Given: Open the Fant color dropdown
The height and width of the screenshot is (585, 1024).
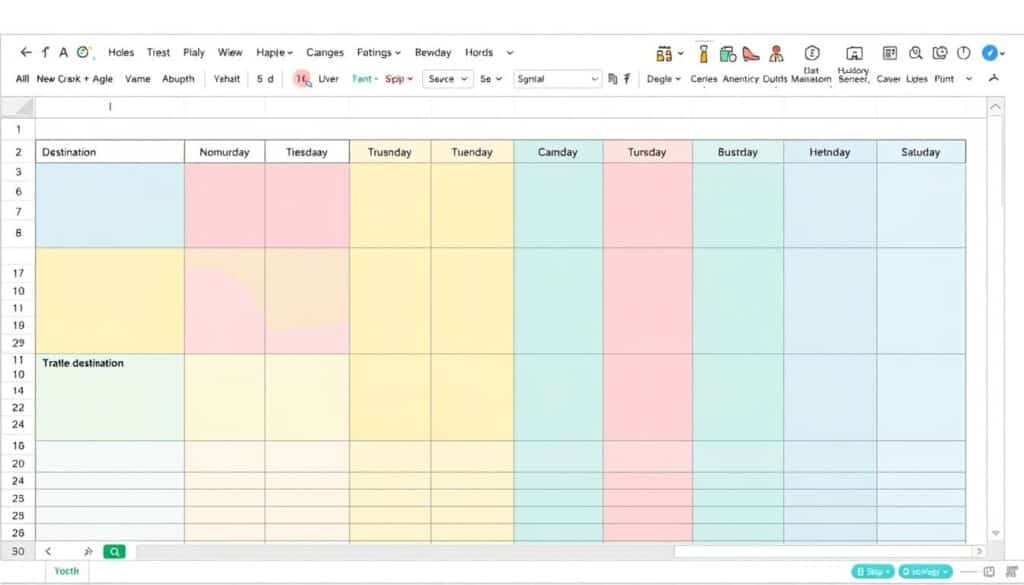Looking at the screenshot, I should tap(365, 79).
